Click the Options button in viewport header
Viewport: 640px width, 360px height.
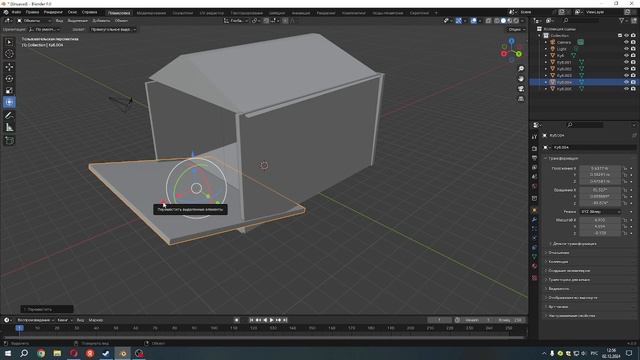pyautogui.click(x=516, y=29)
